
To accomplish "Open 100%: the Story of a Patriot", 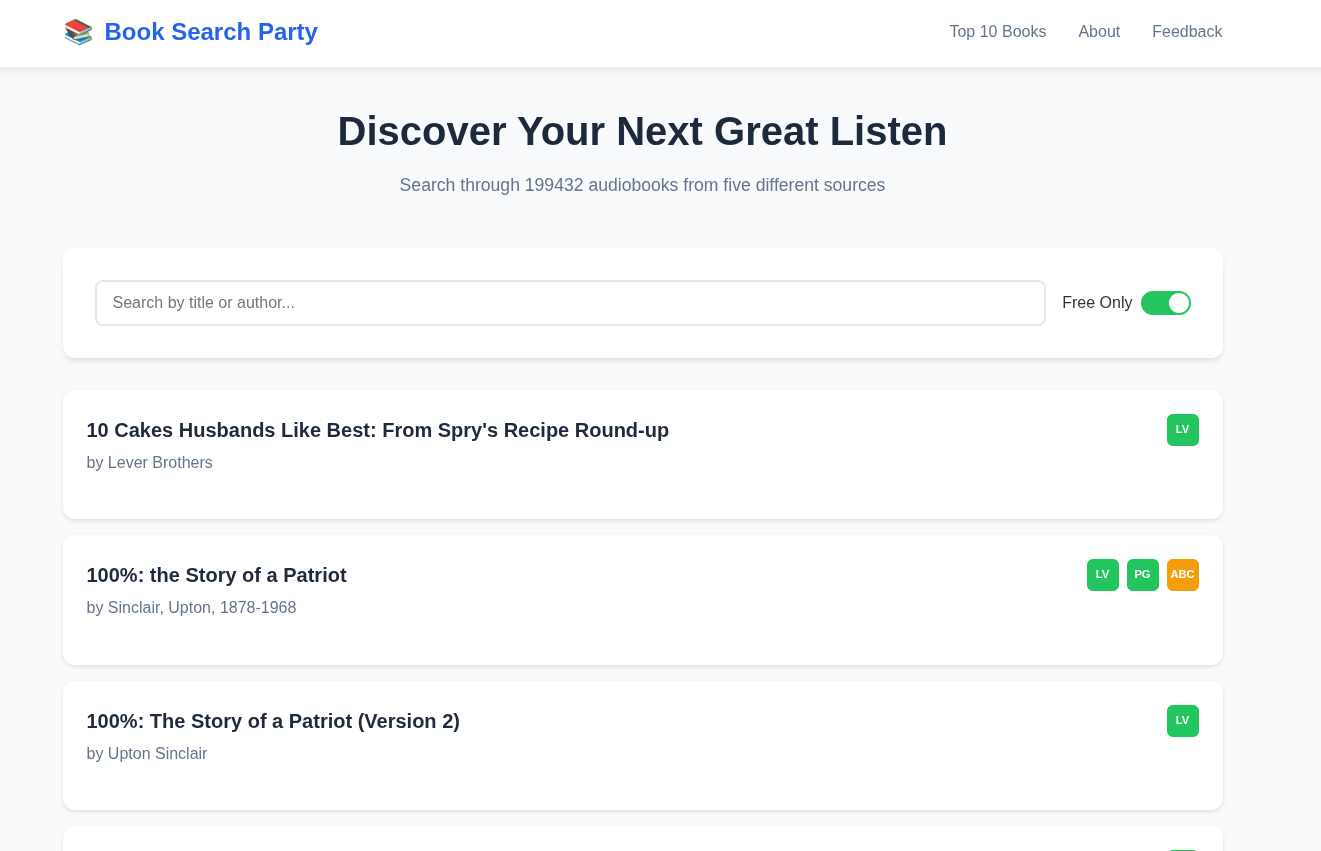I will coord(216,575).
